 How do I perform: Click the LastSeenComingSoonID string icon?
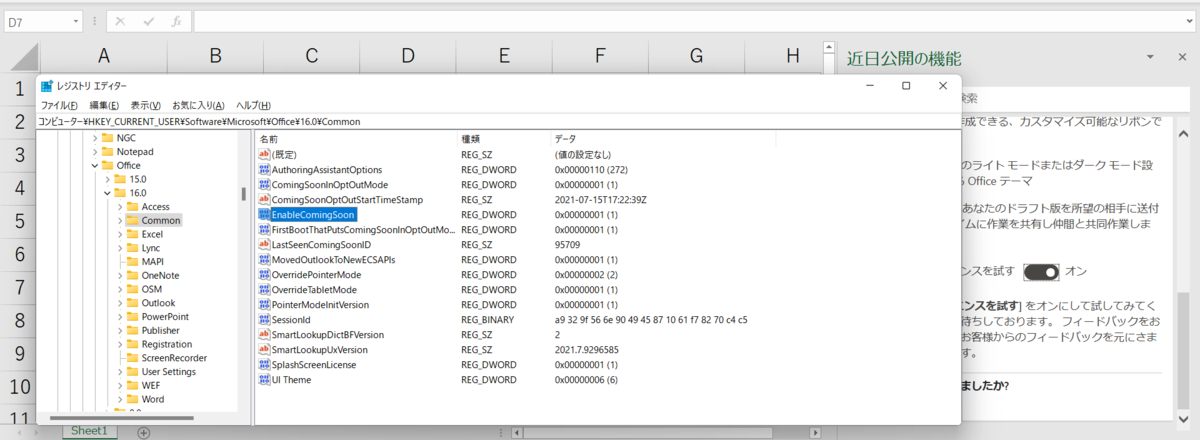tap(264, 245)
